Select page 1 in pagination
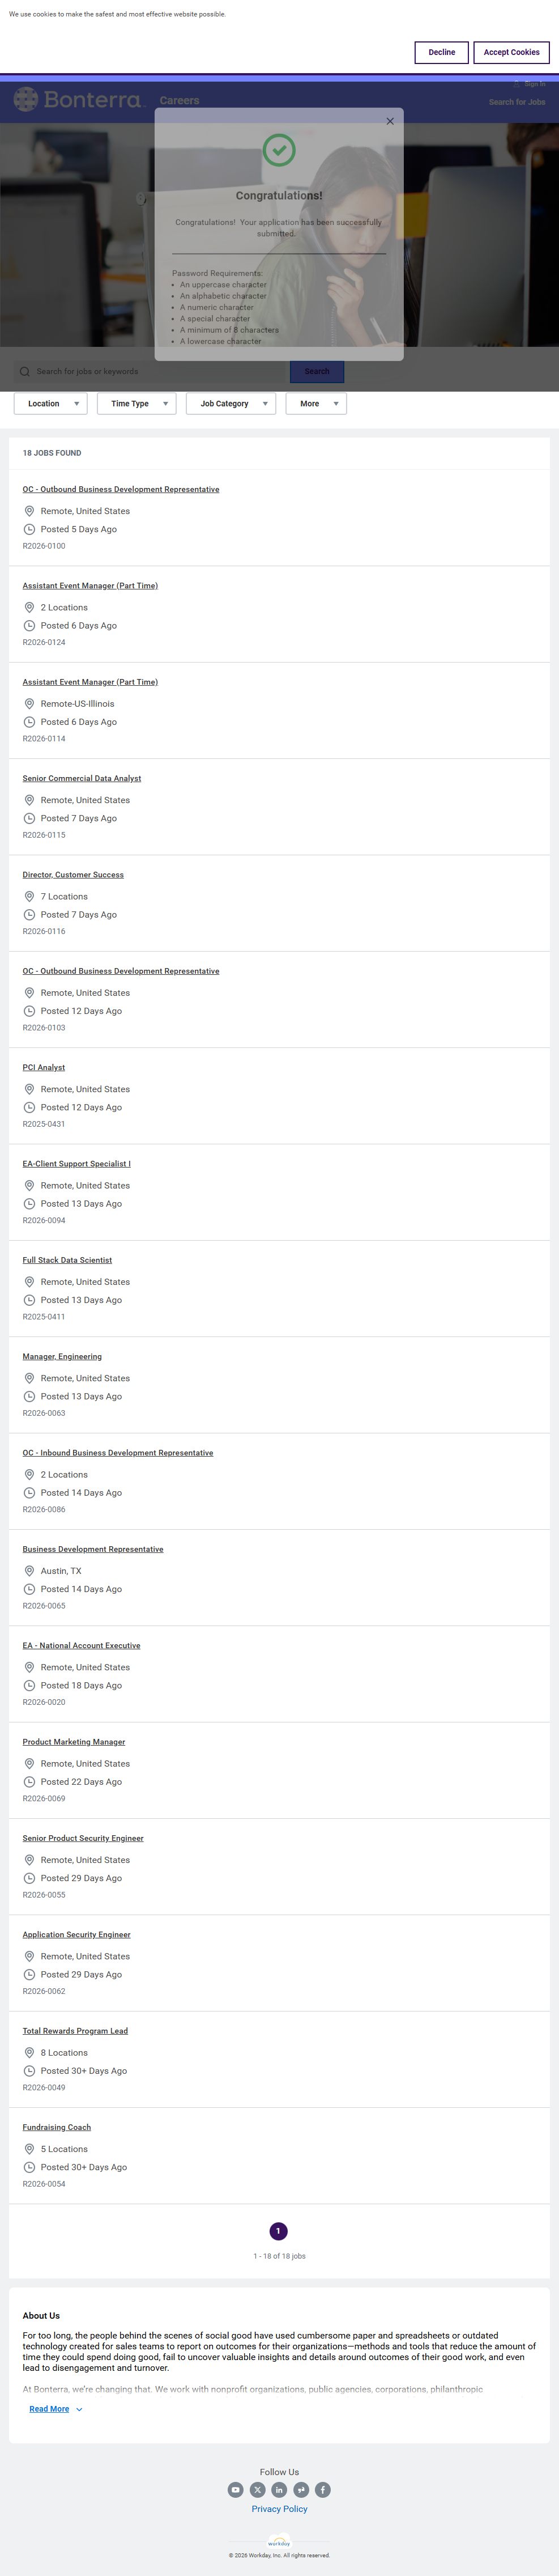559x2576 pixels. (279, 2231)
